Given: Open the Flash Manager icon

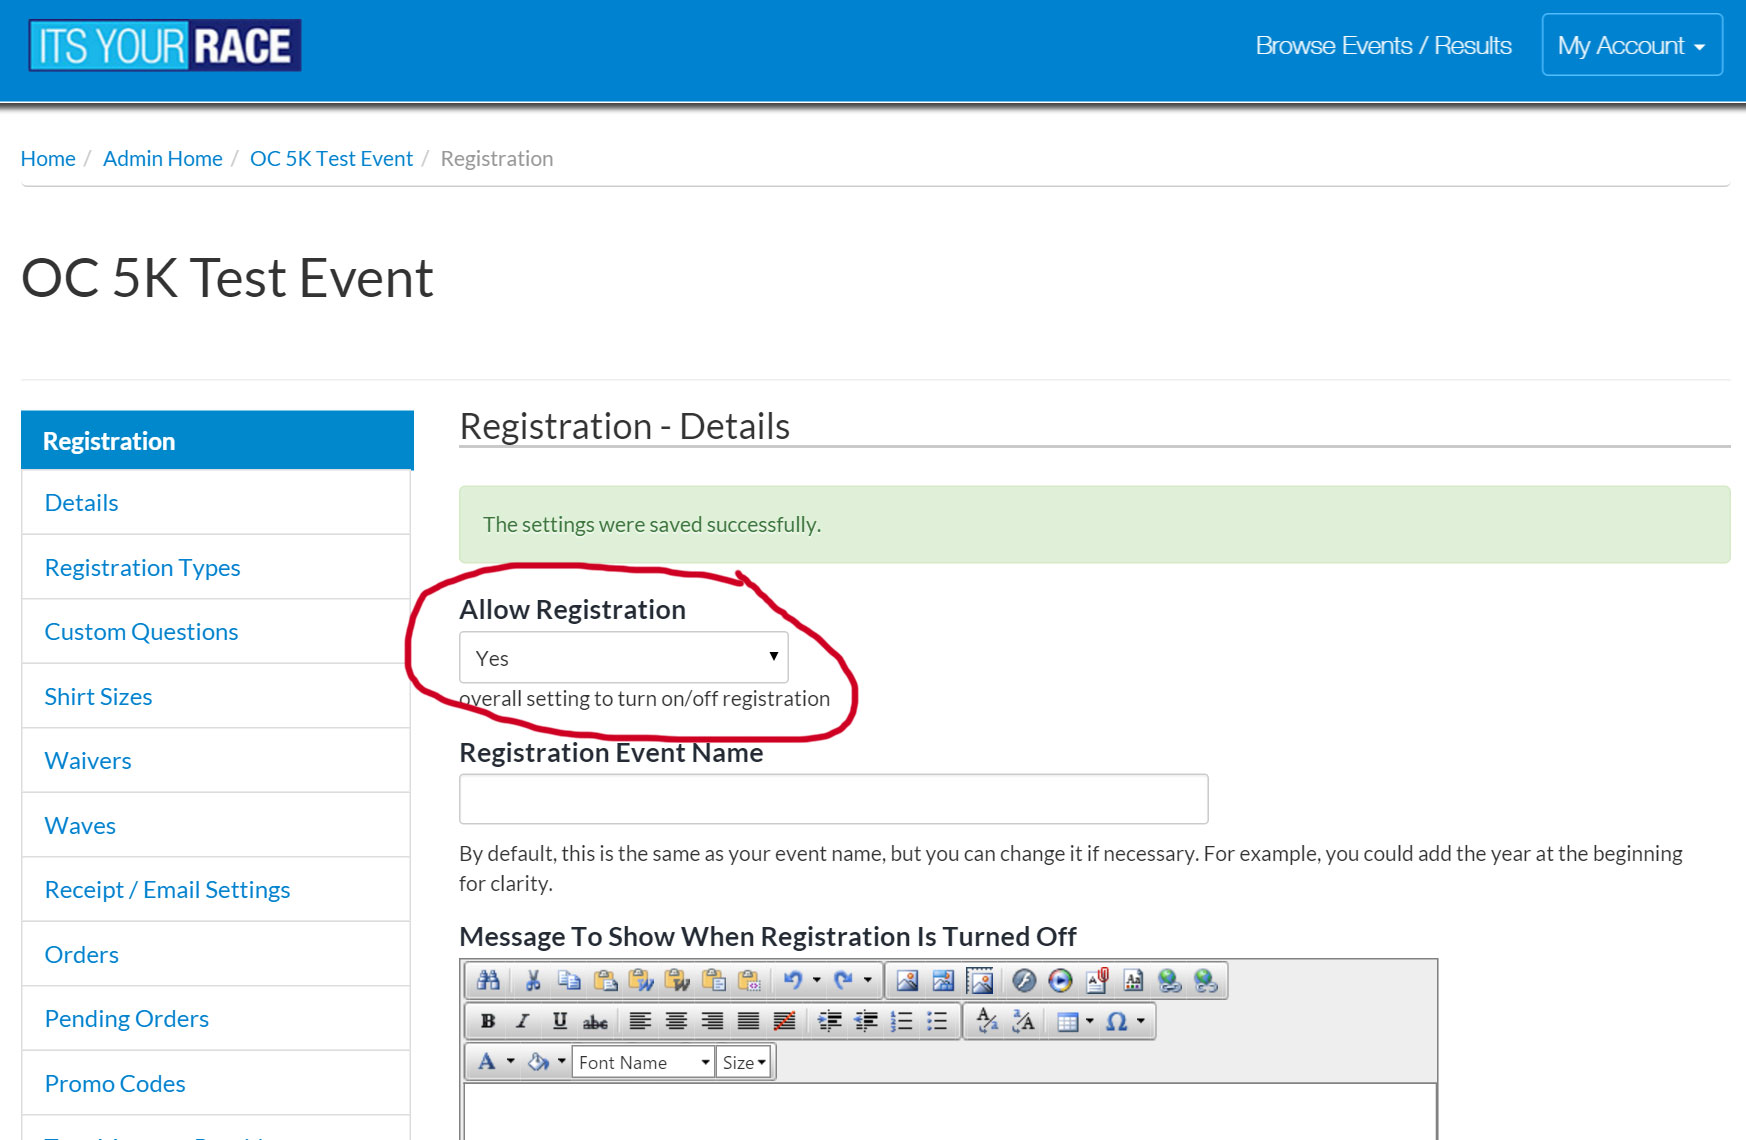Looking at the screenshot, I should 1024,981.
